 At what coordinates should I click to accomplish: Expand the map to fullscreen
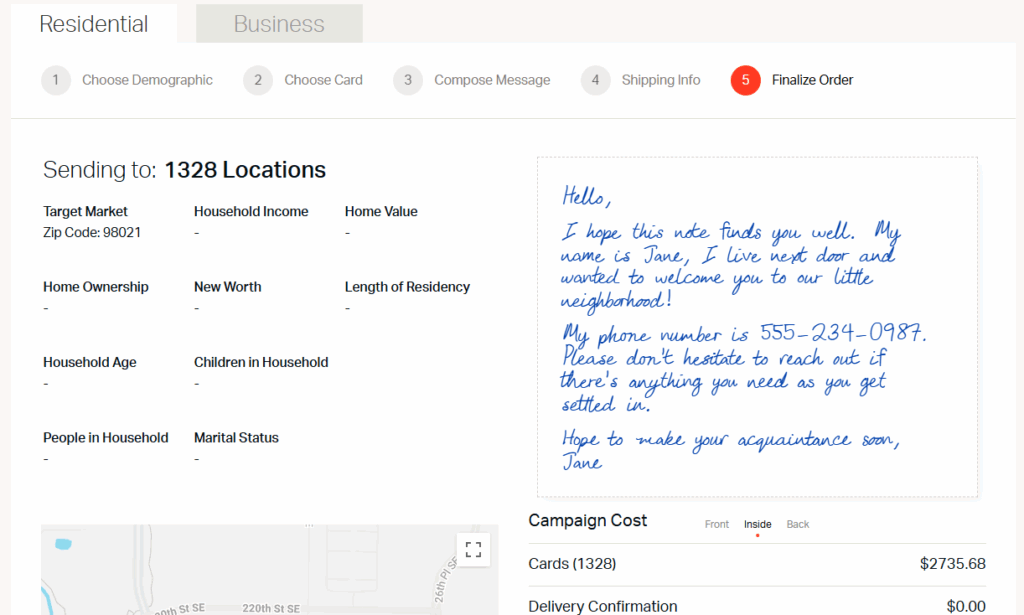[x=473, y=549]
